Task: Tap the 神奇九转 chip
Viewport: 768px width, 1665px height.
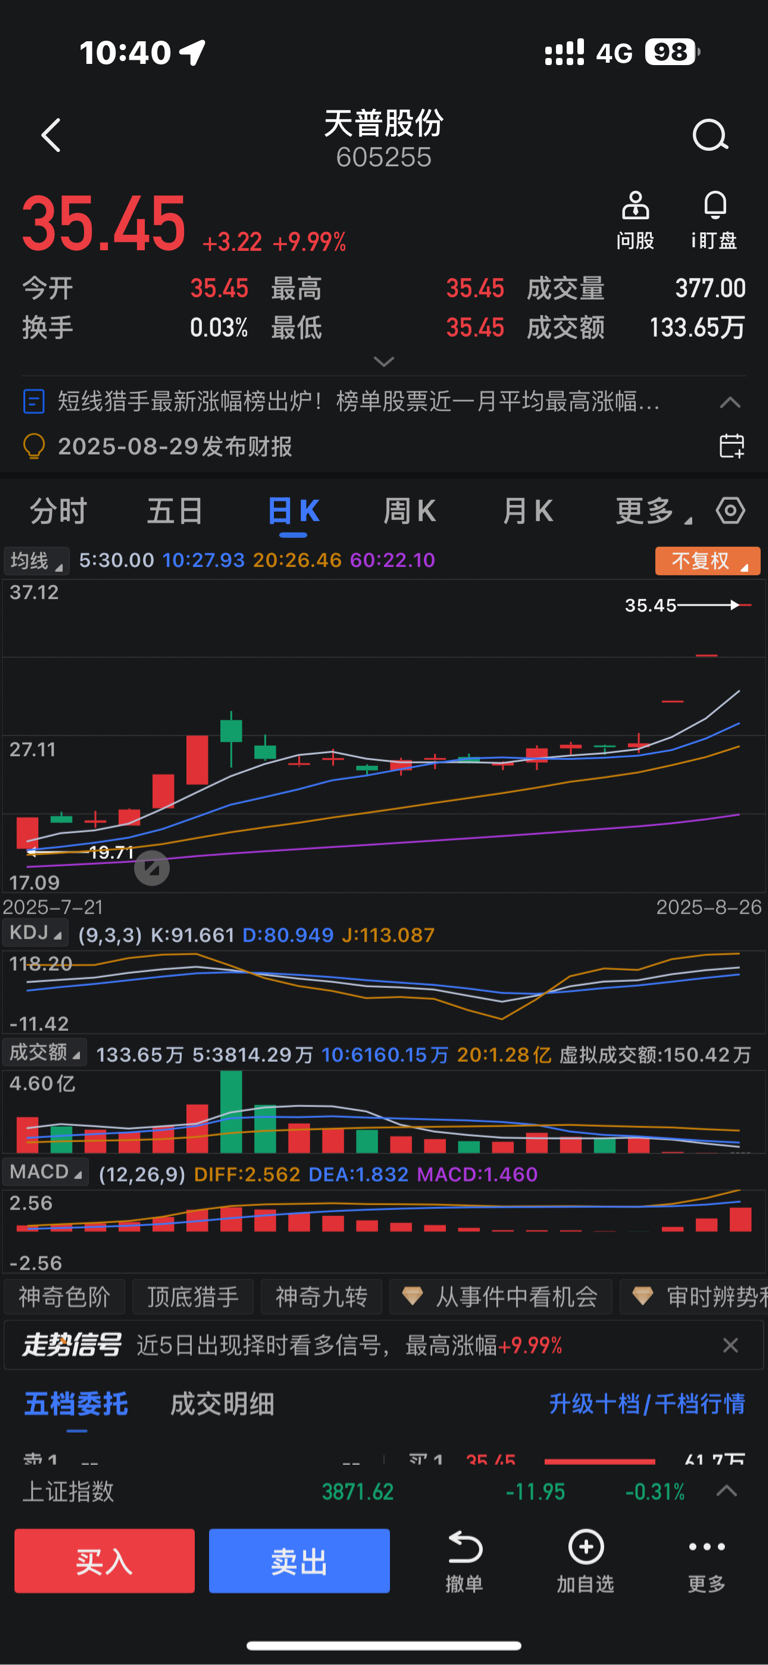Action: (x=322, y=1297)
